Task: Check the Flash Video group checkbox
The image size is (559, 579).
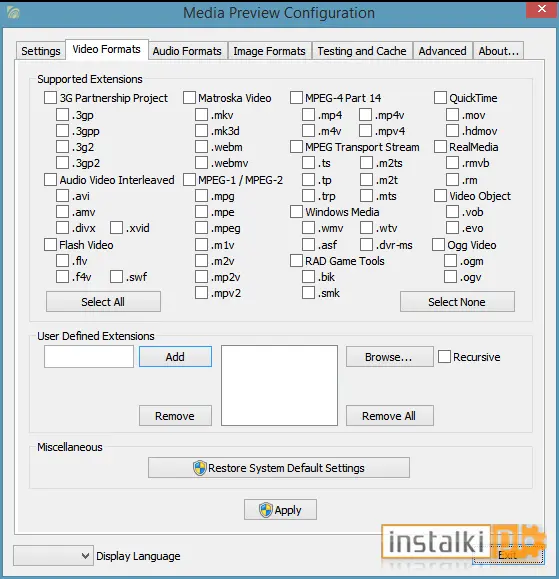Action: tap(50, 244)
